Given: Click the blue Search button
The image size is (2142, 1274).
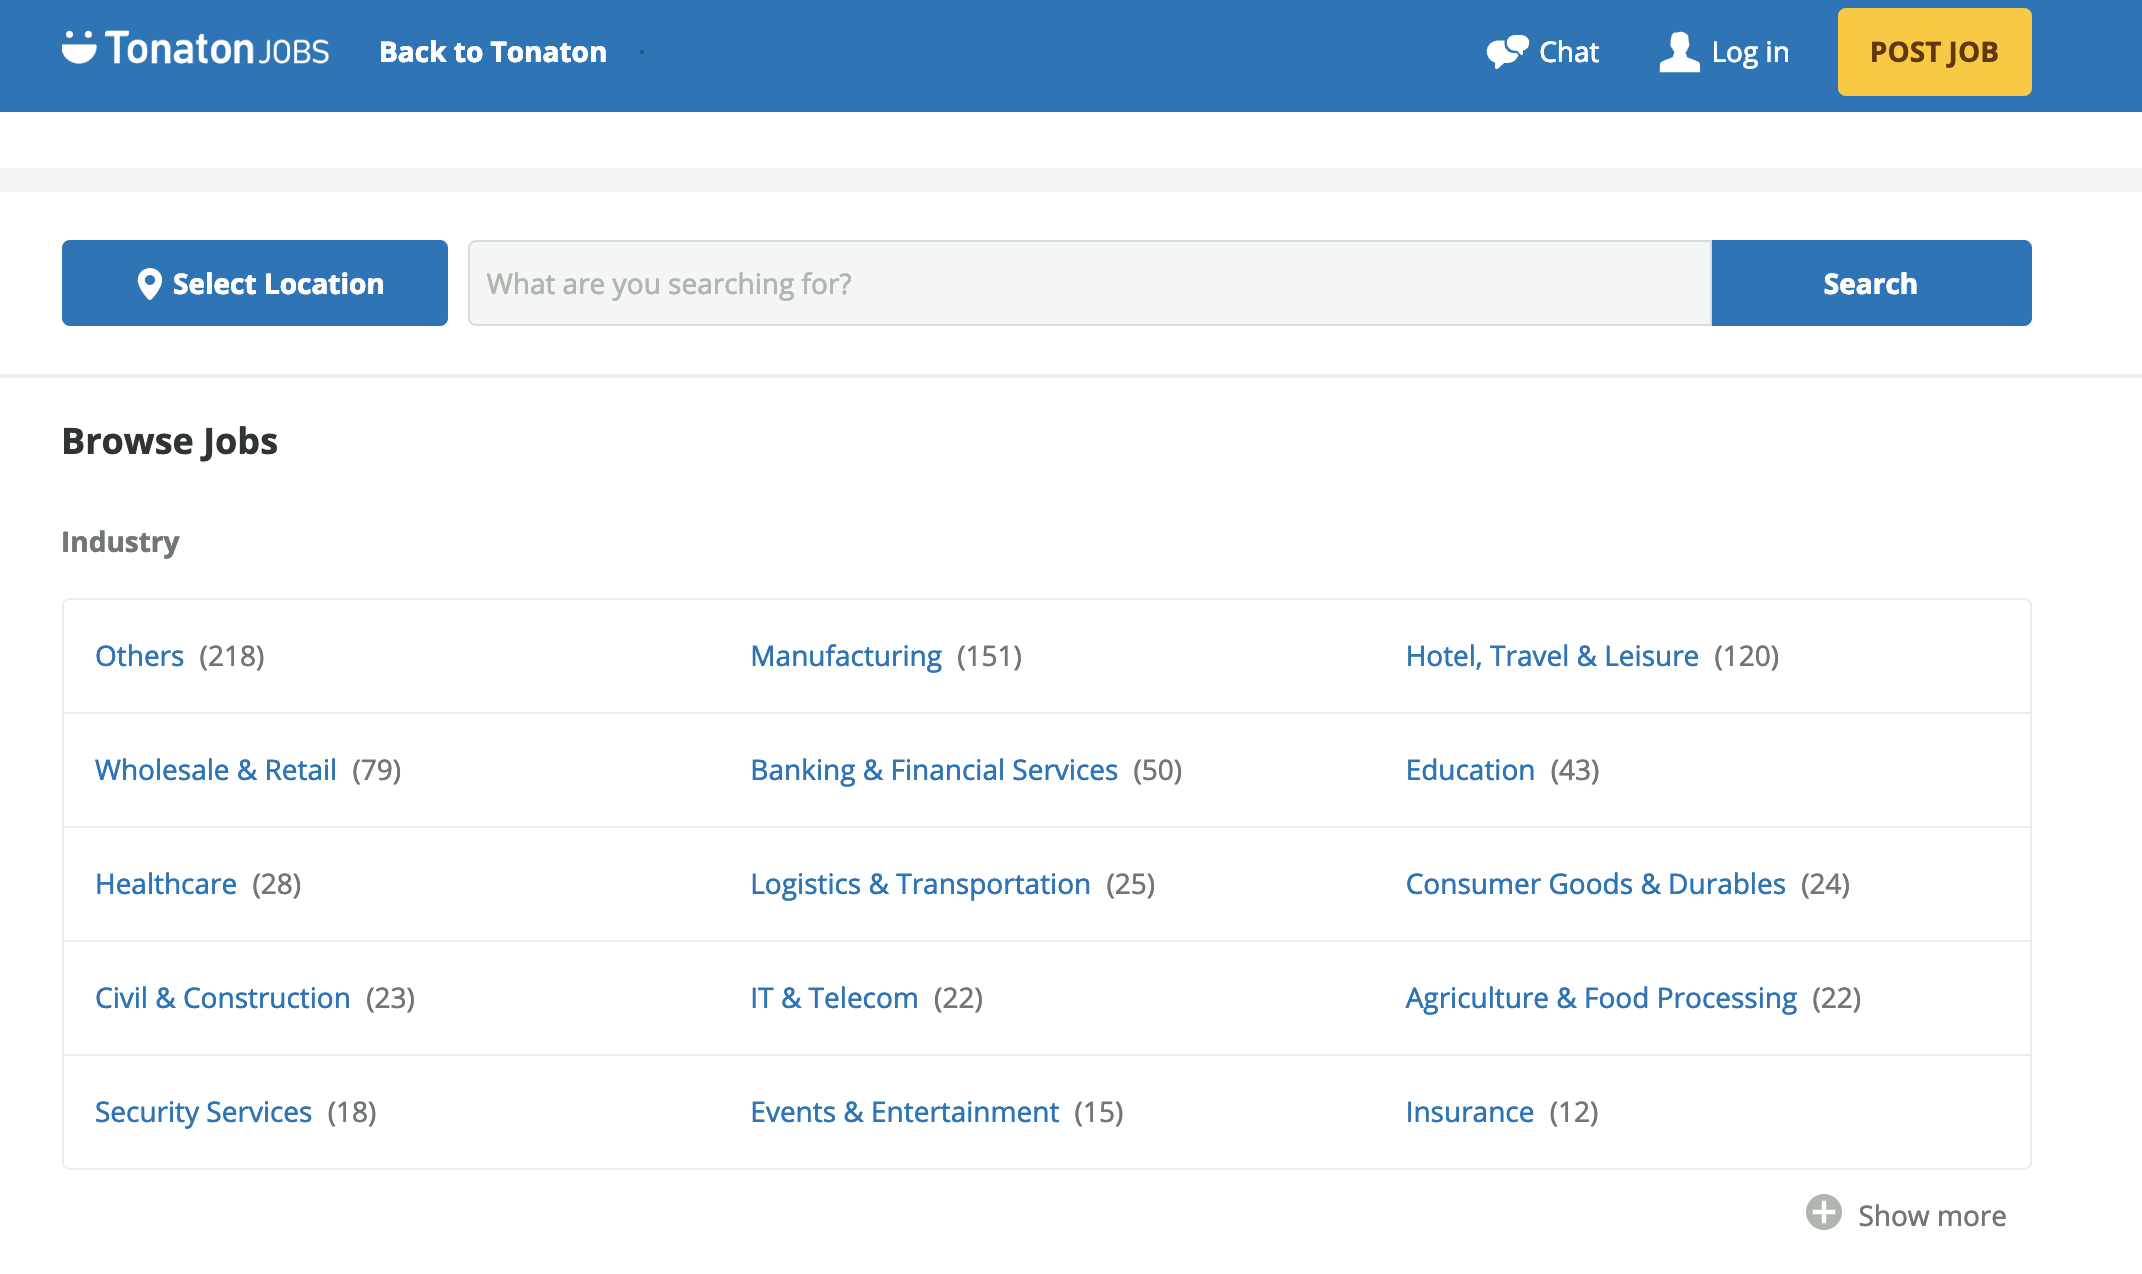Looking at the screenshot, I should coord(1871,283).
